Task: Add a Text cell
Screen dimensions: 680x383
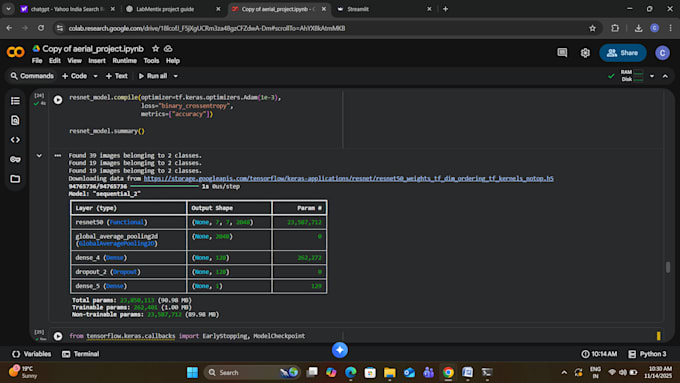Action: click(x=117, y=76)
